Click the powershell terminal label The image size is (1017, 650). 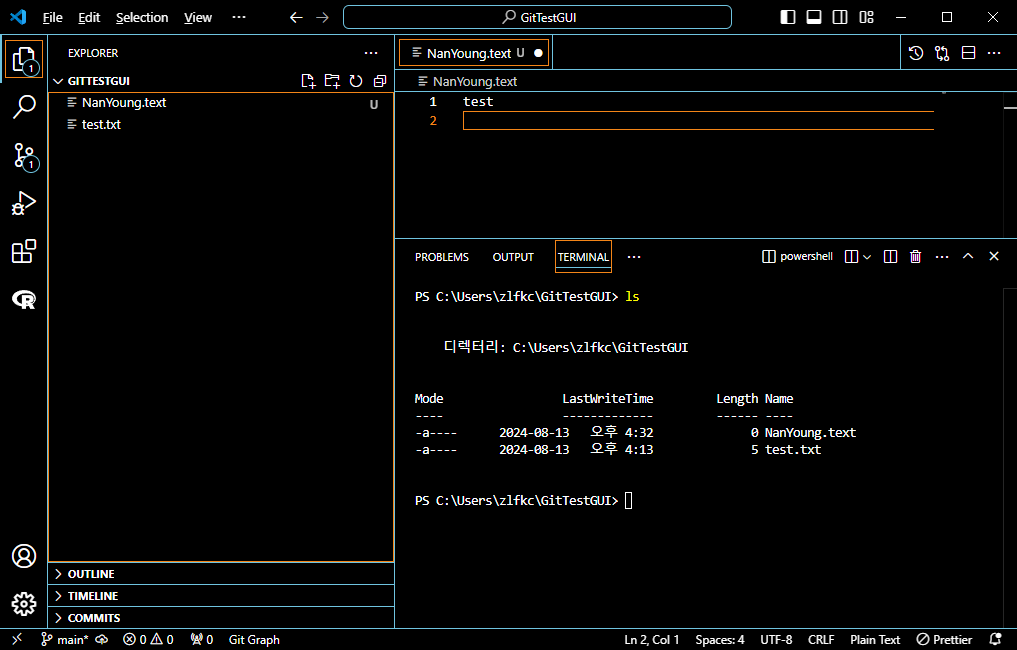coord(797,257)
